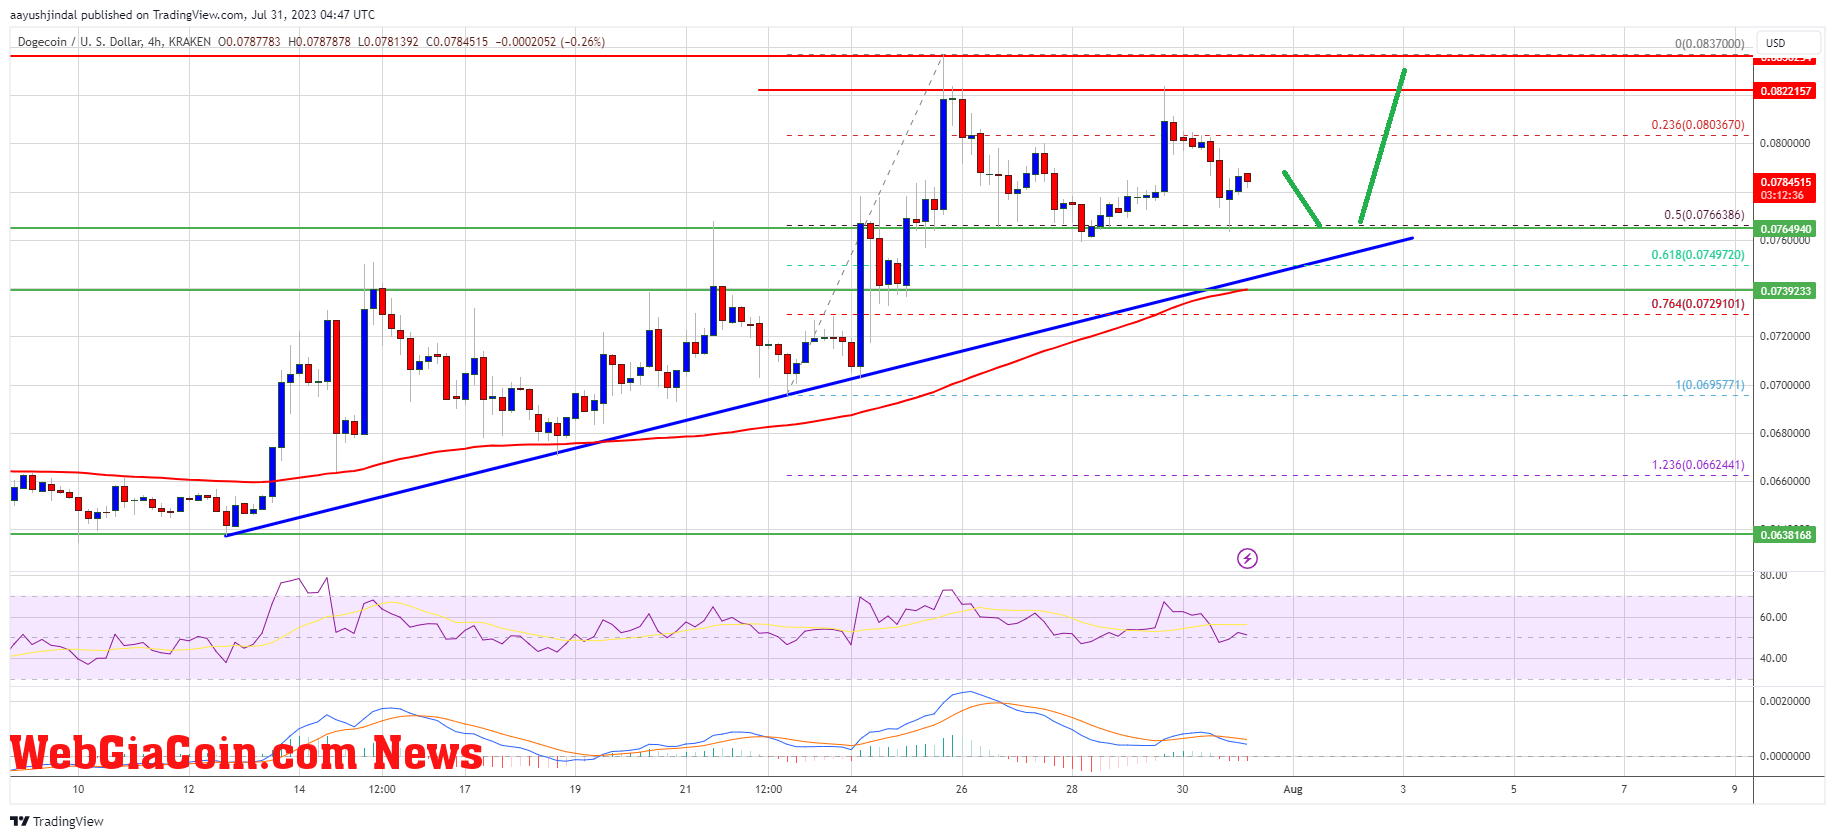Click the 26 date label on time axis
The image size is (1835, 839).
click(x=961, y=789)
